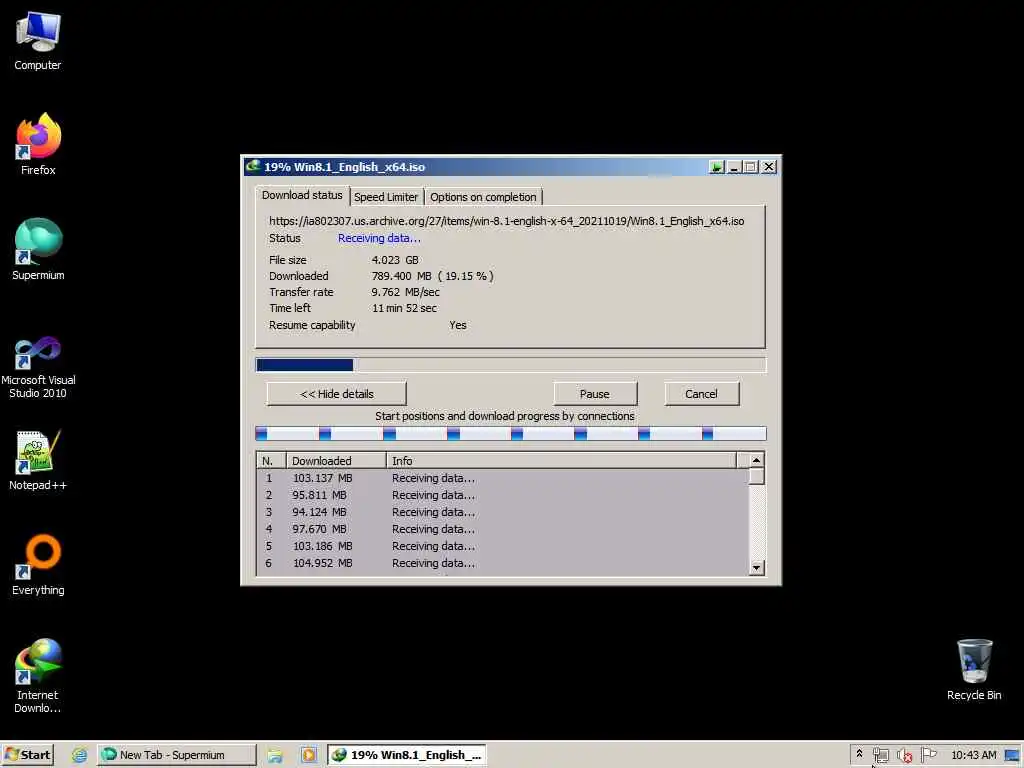Click the main download progress bar
The height and width of the screenshot is (768, 1024).
(x=510, y=365)
